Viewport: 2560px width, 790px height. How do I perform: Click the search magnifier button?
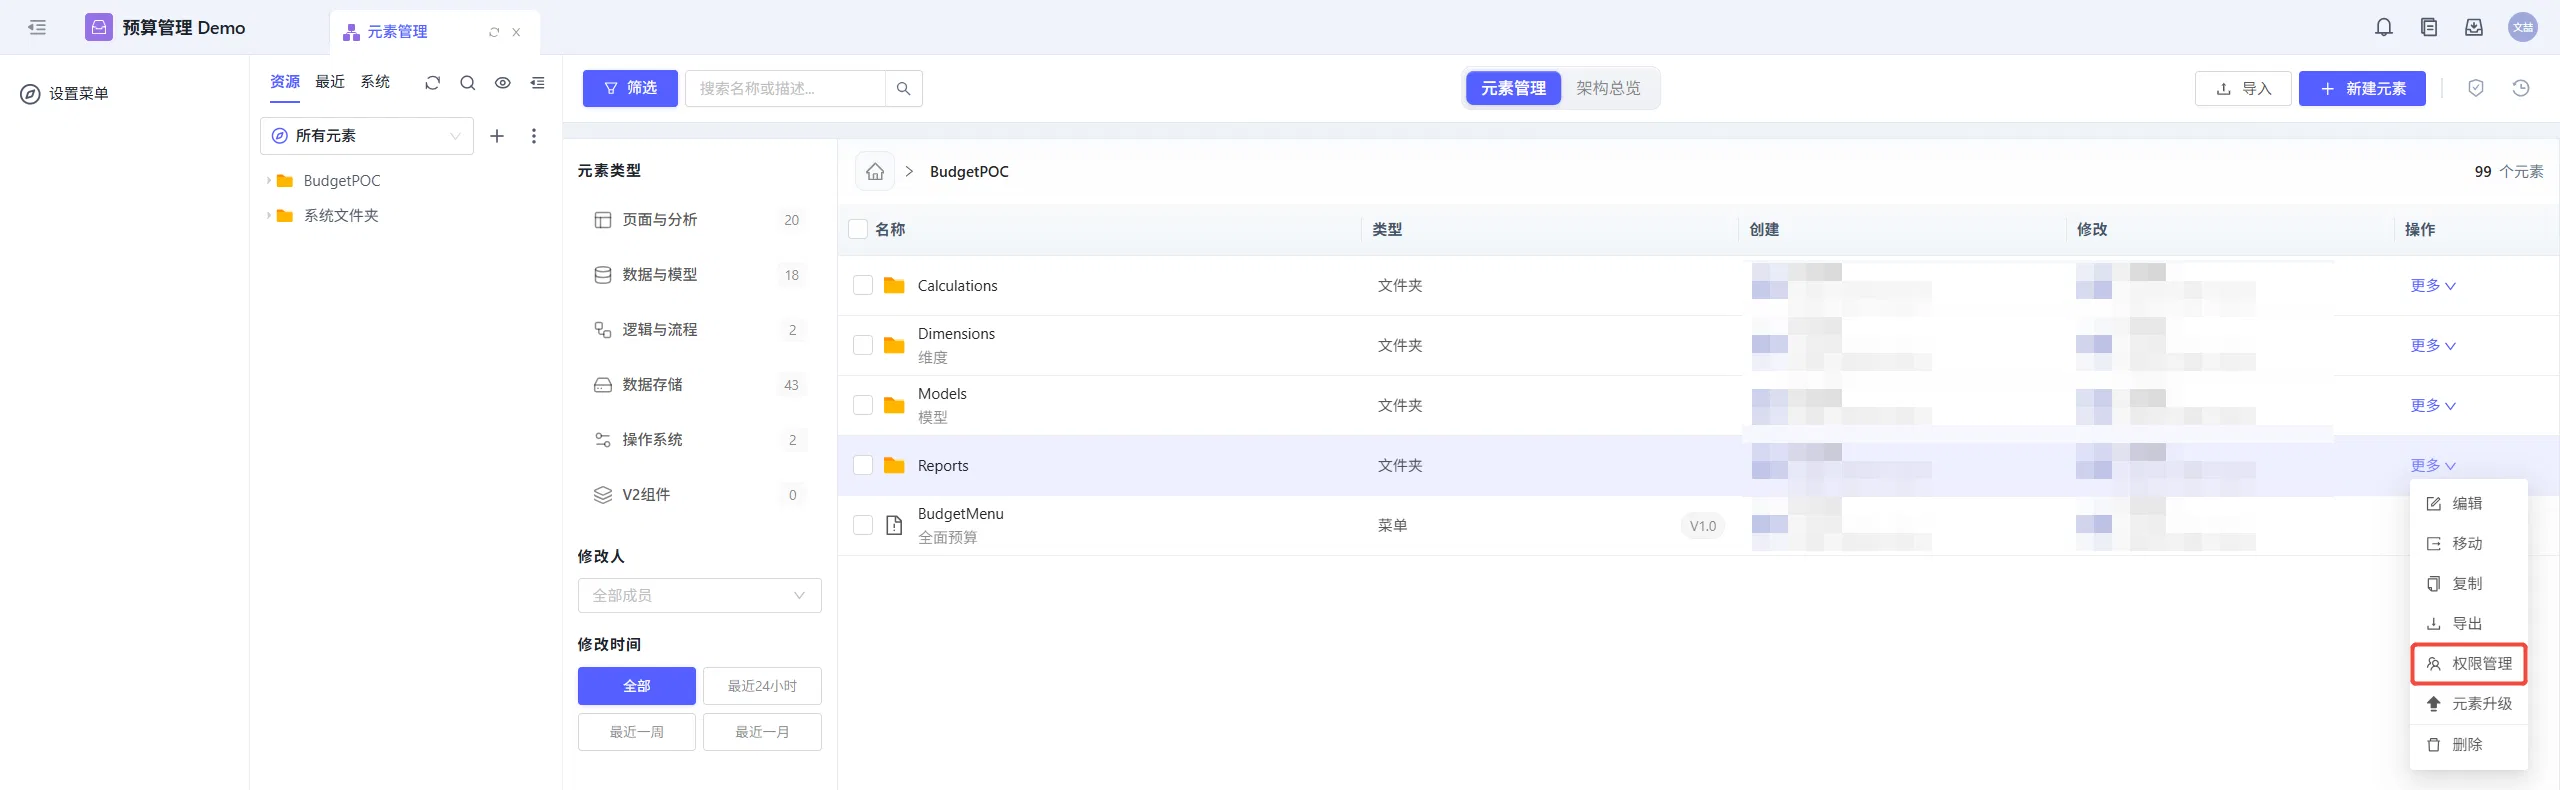pos(903,88)
